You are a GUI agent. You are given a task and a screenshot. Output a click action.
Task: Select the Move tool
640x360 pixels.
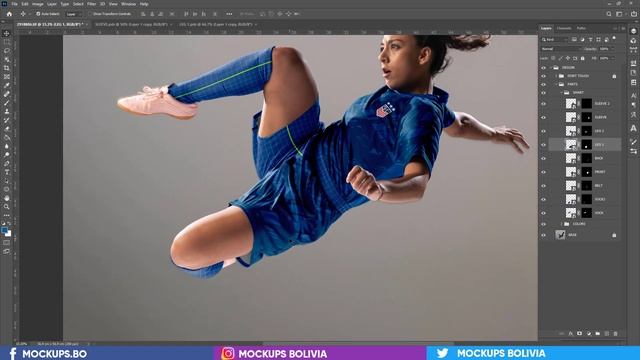[7, 33]
